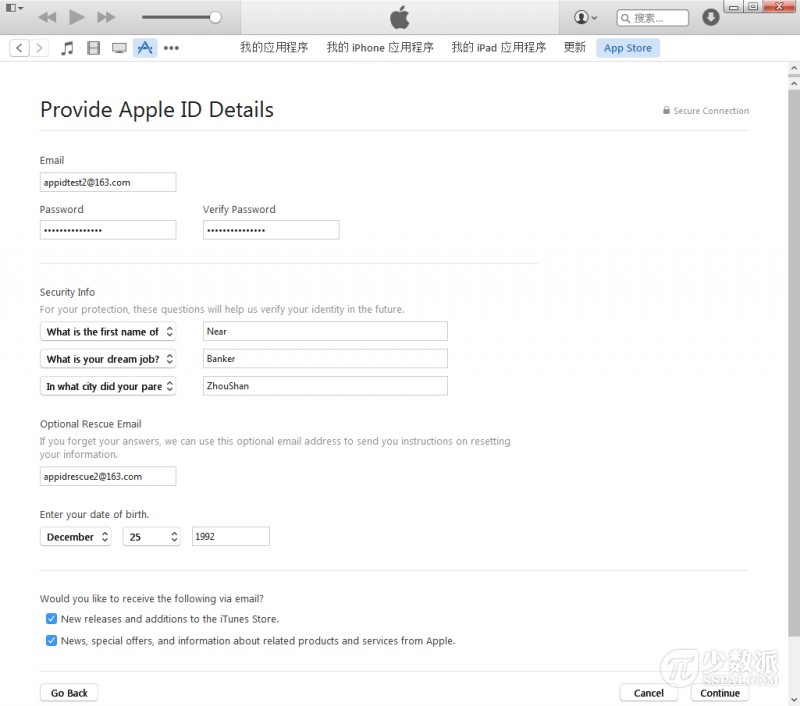Open the Movies library icon
The width and height of the screenshot is (800, 706).
pos(93,48)
